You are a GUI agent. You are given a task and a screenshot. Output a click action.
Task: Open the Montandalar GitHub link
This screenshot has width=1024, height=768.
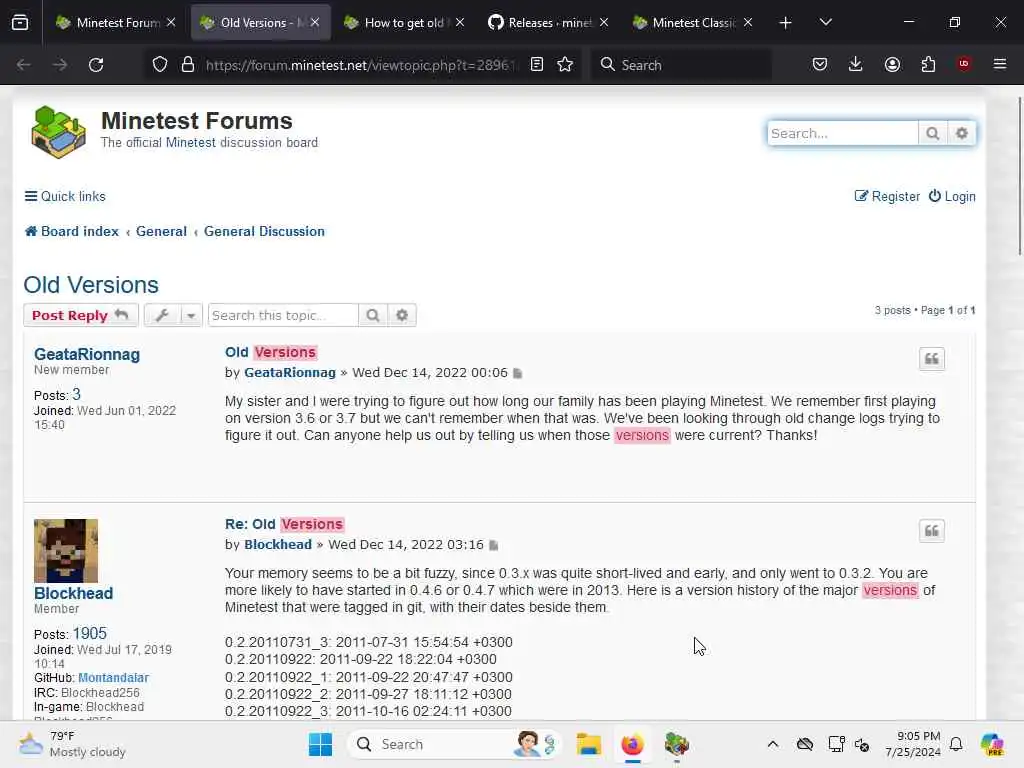coord(114,678)
